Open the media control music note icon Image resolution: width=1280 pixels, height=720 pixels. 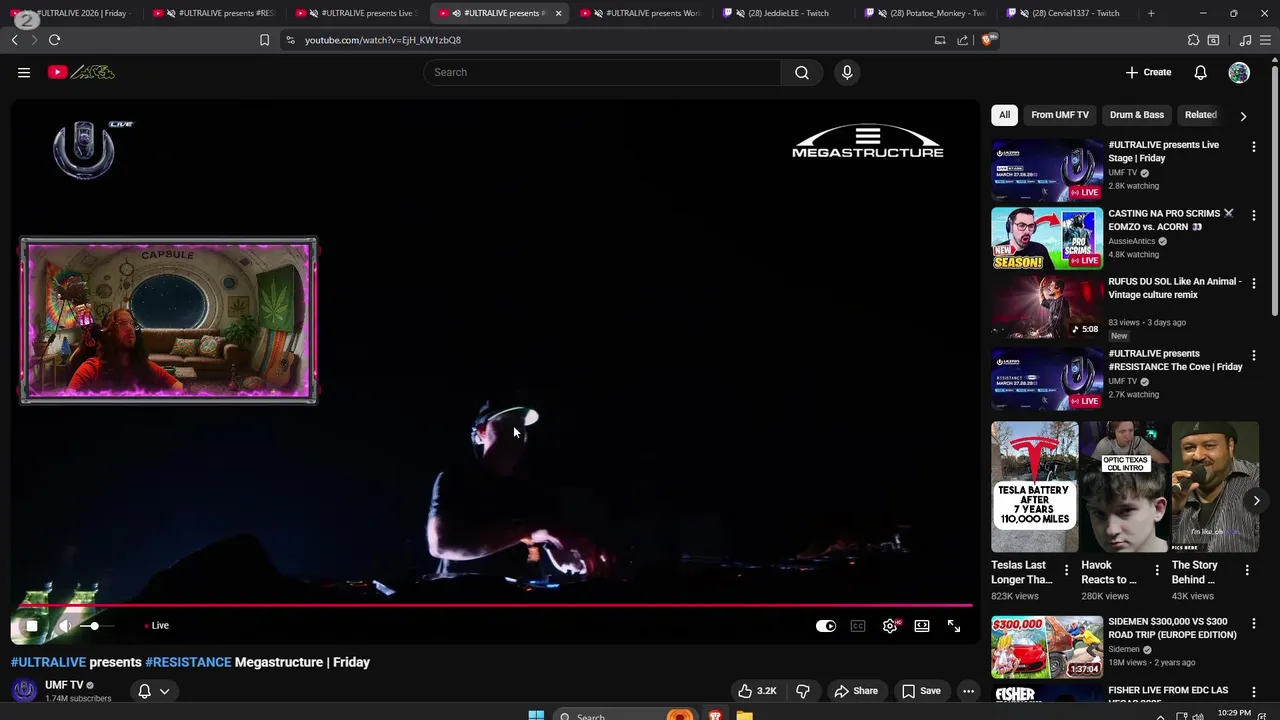[x=1245, y=40]
